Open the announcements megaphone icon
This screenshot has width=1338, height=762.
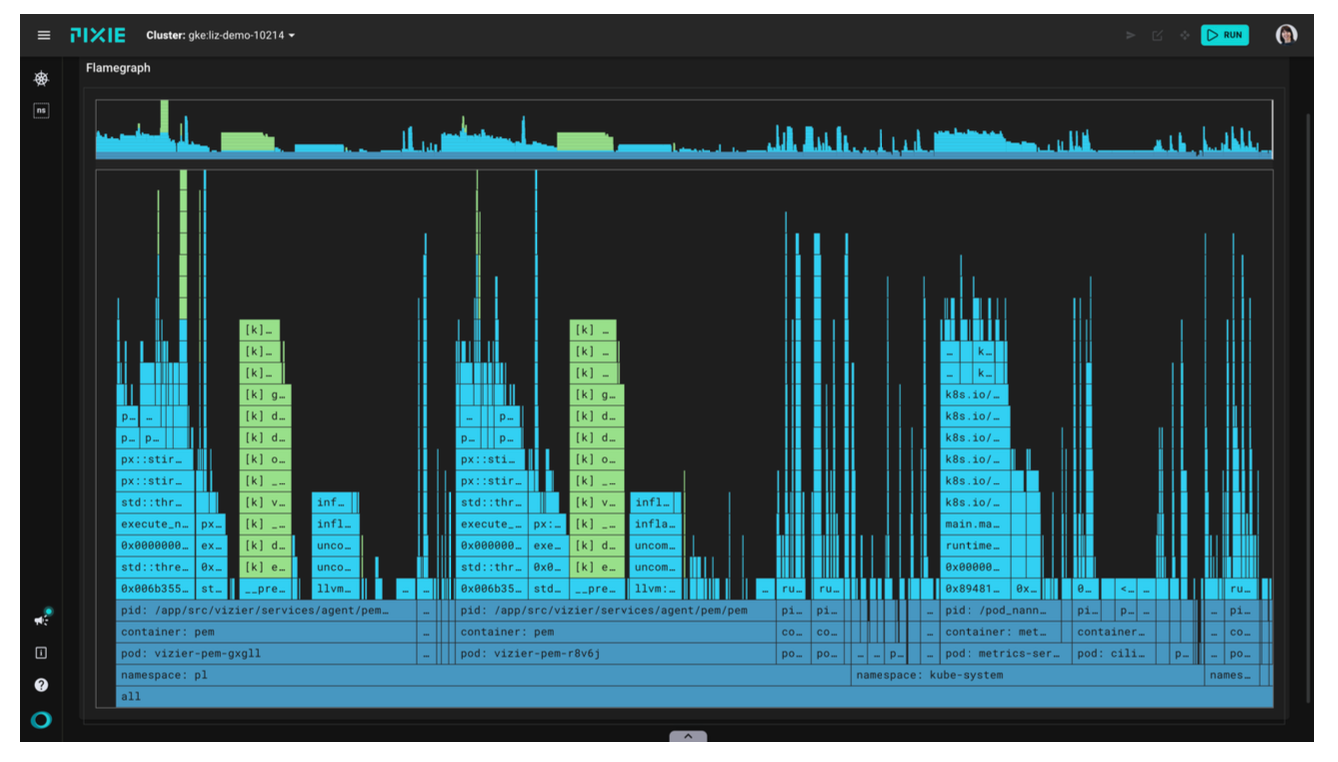(x=41, y=620)
